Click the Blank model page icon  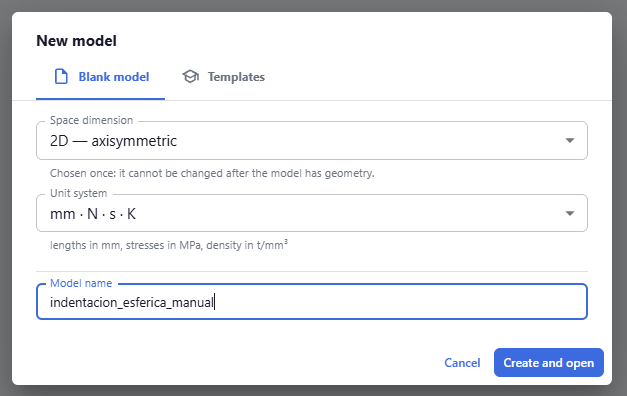tap(61, 76)
